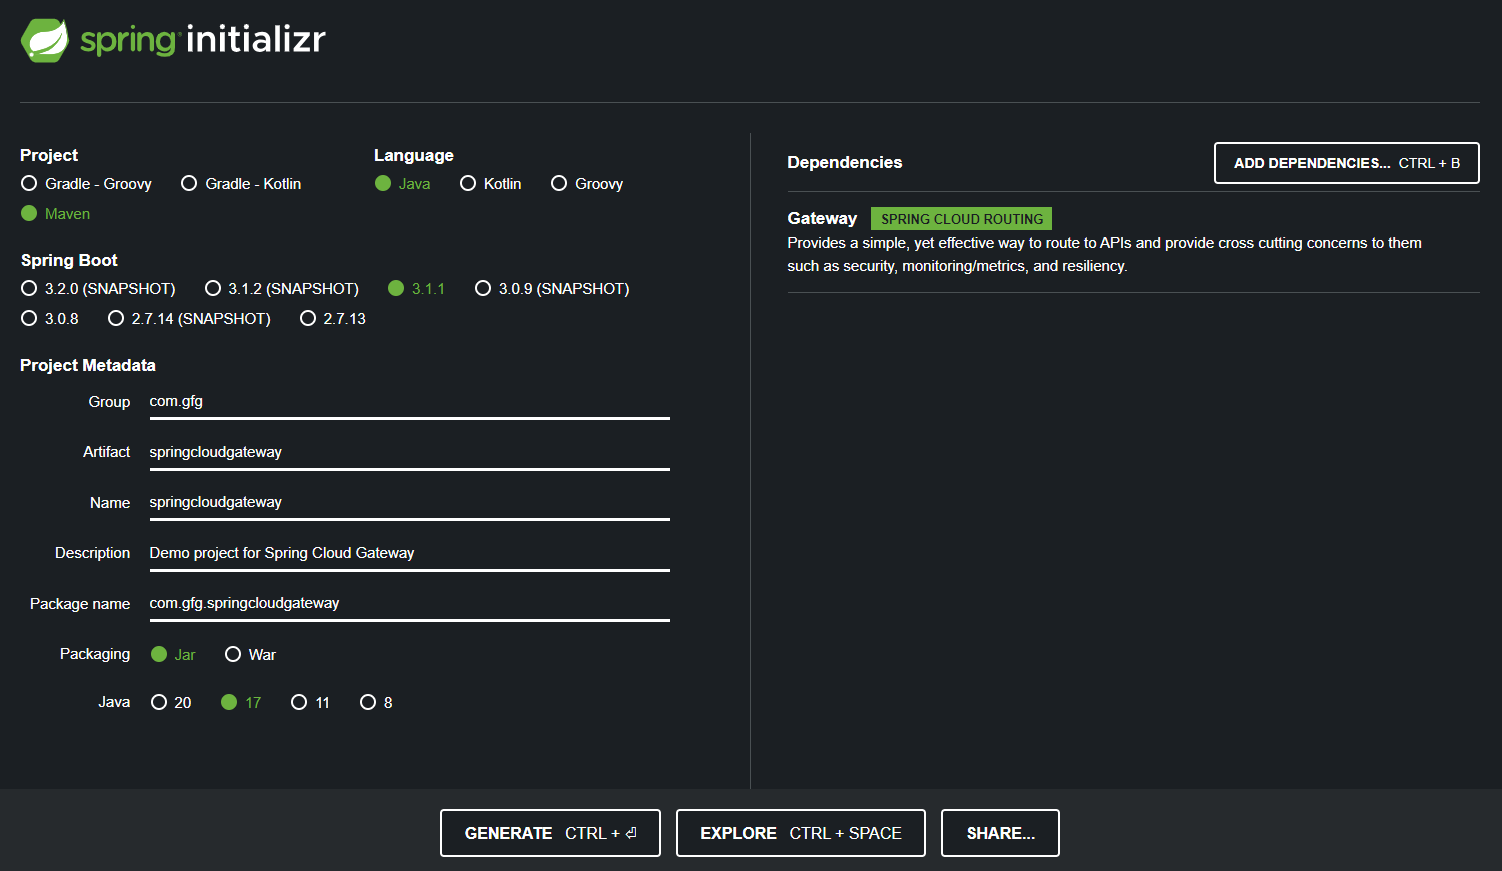Pick Spring Boot version 3.0.8
This screenshot has width=1502, height=871.
50,319
